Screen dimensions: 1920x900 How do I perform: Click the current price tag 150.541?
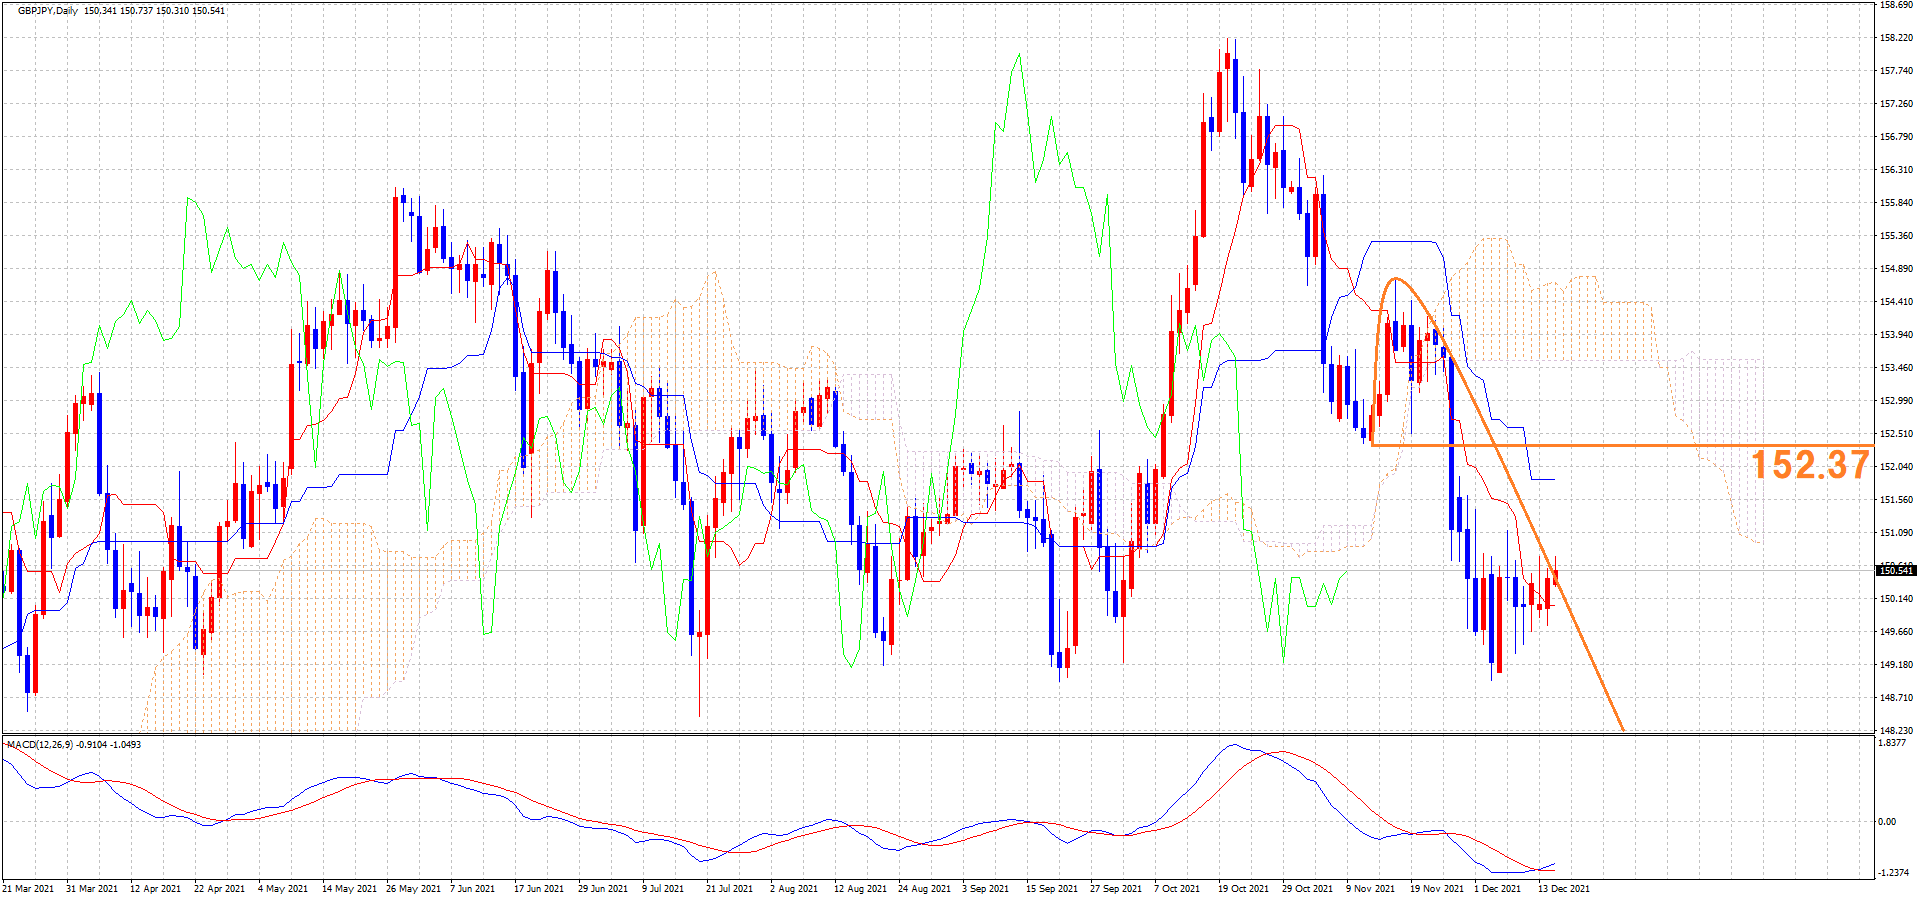tap(1896, 570)
